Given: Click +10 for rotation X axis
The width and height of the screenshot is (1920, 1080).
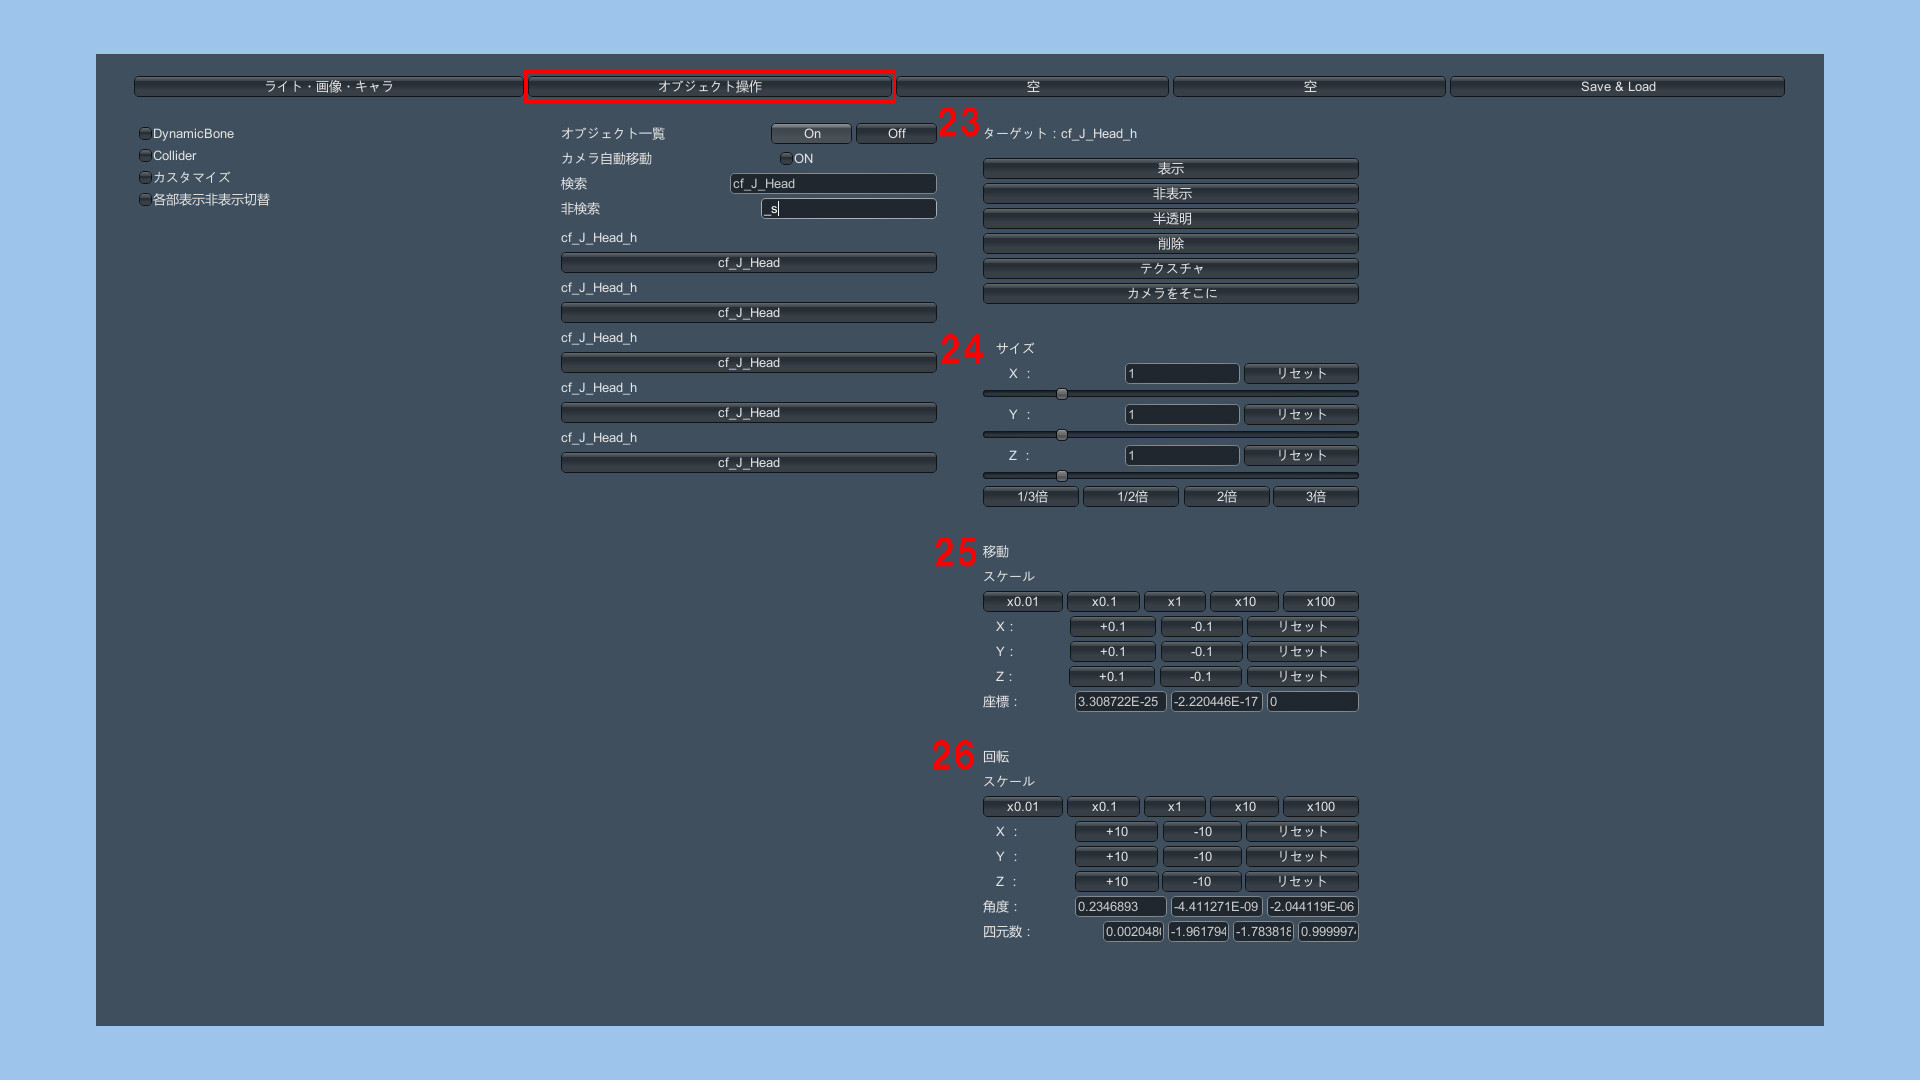Looking at the screenshot, I should pos(1116,831).
